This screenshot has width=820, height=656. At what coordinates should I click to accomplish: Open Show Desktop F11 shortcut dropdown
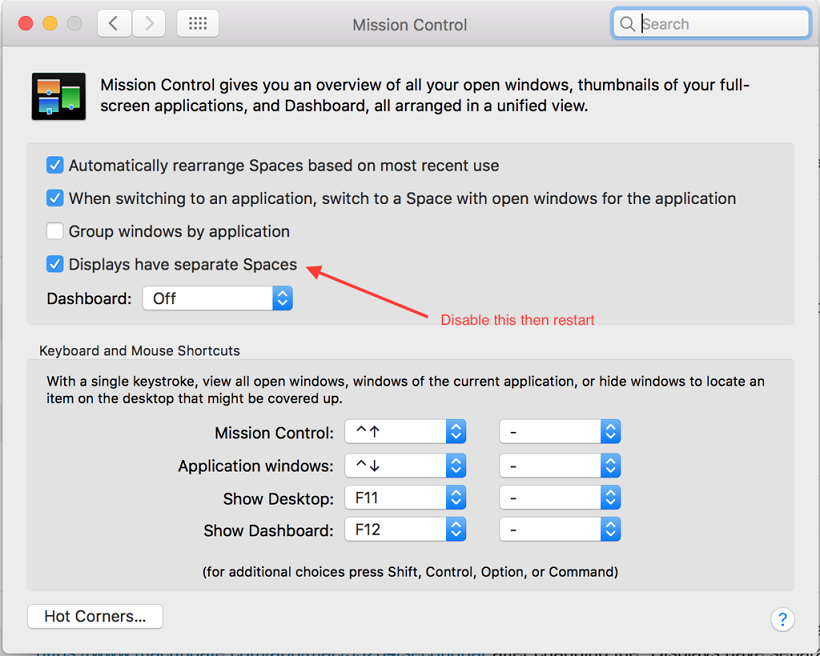405,498
